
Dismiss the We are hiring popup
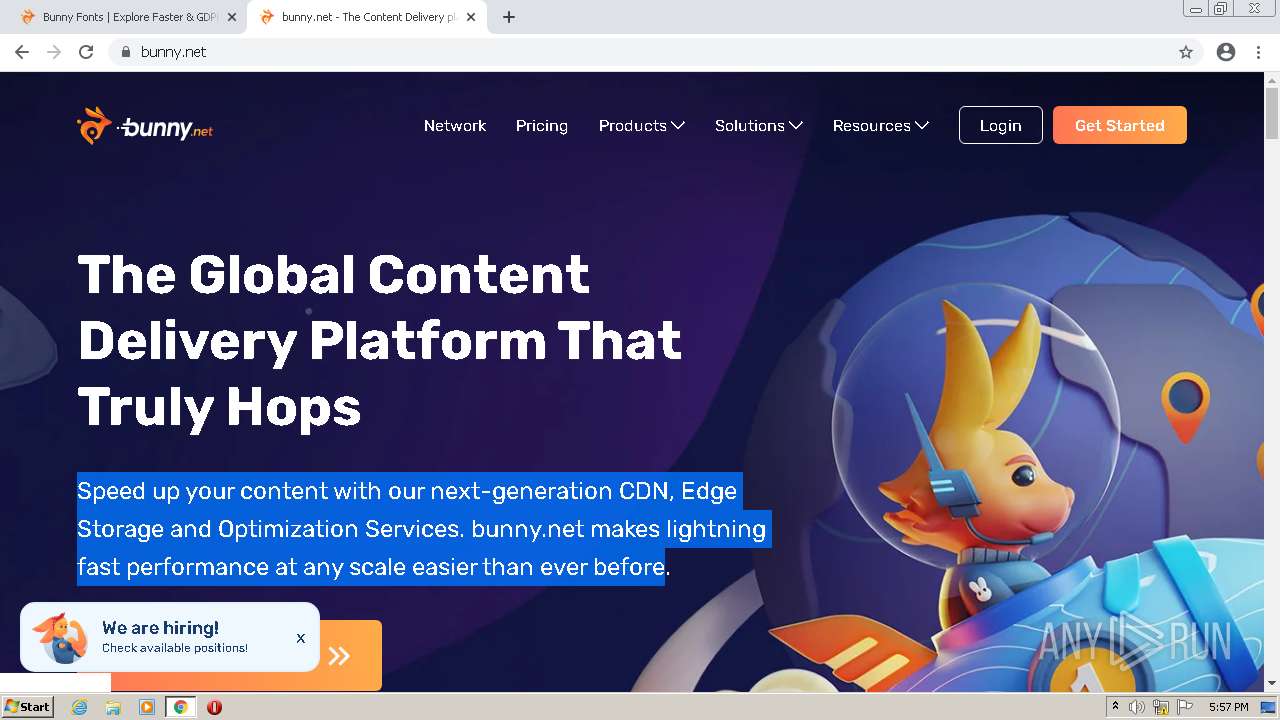point(300,638)
